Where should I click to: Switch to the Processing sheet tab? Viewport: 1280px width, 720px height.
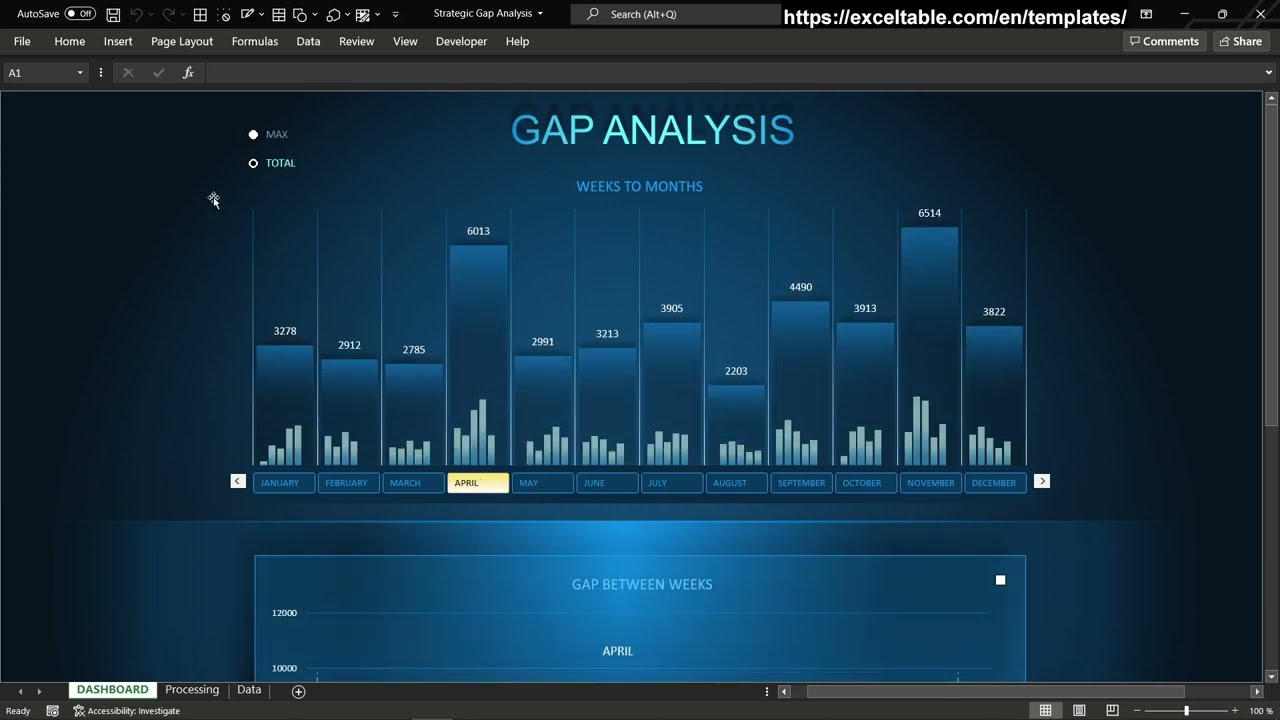click(x=192, y=690)
